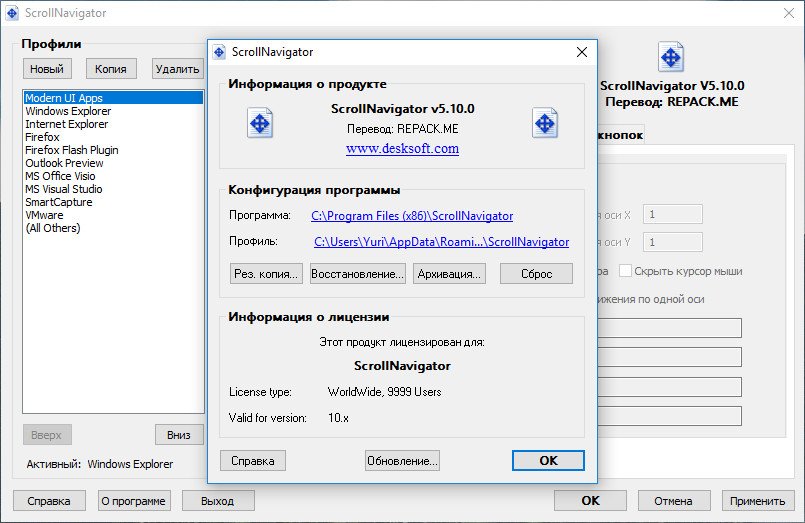Click the Выход button
This screenshot has width=805, height=523.
[218, 500]
